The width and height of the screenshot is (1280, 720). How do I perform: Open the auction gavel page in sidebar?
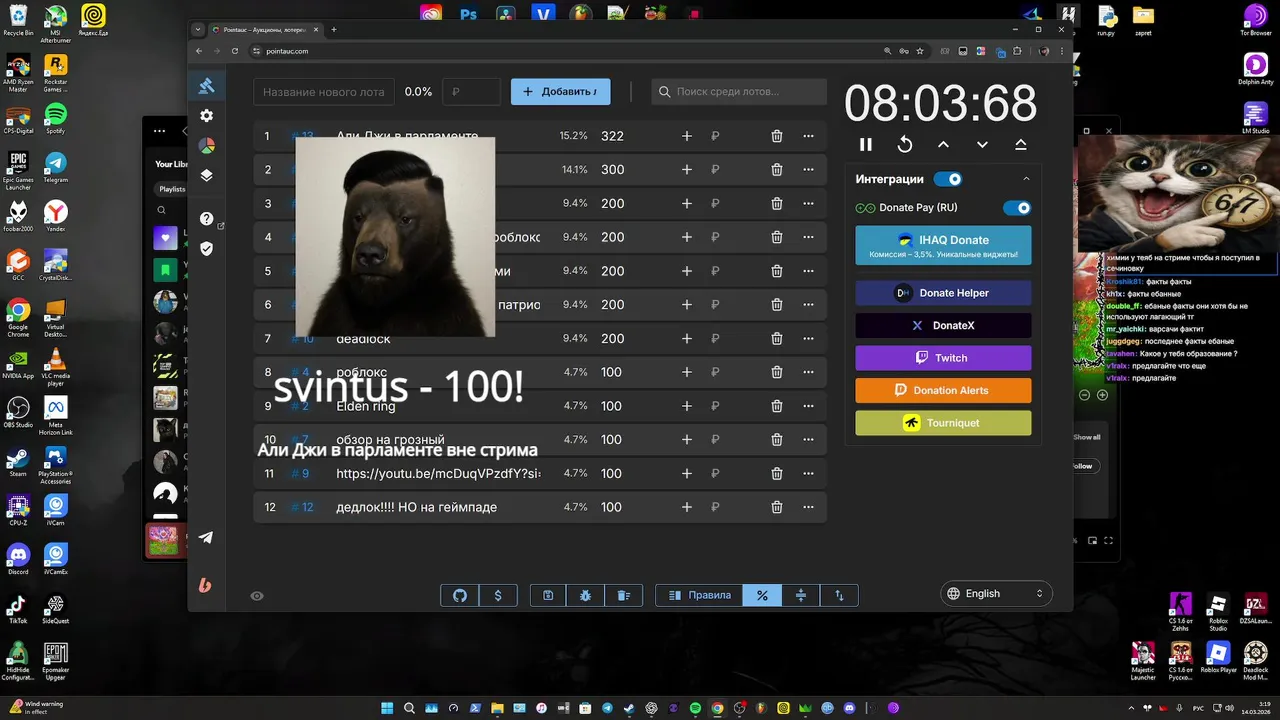206,85
